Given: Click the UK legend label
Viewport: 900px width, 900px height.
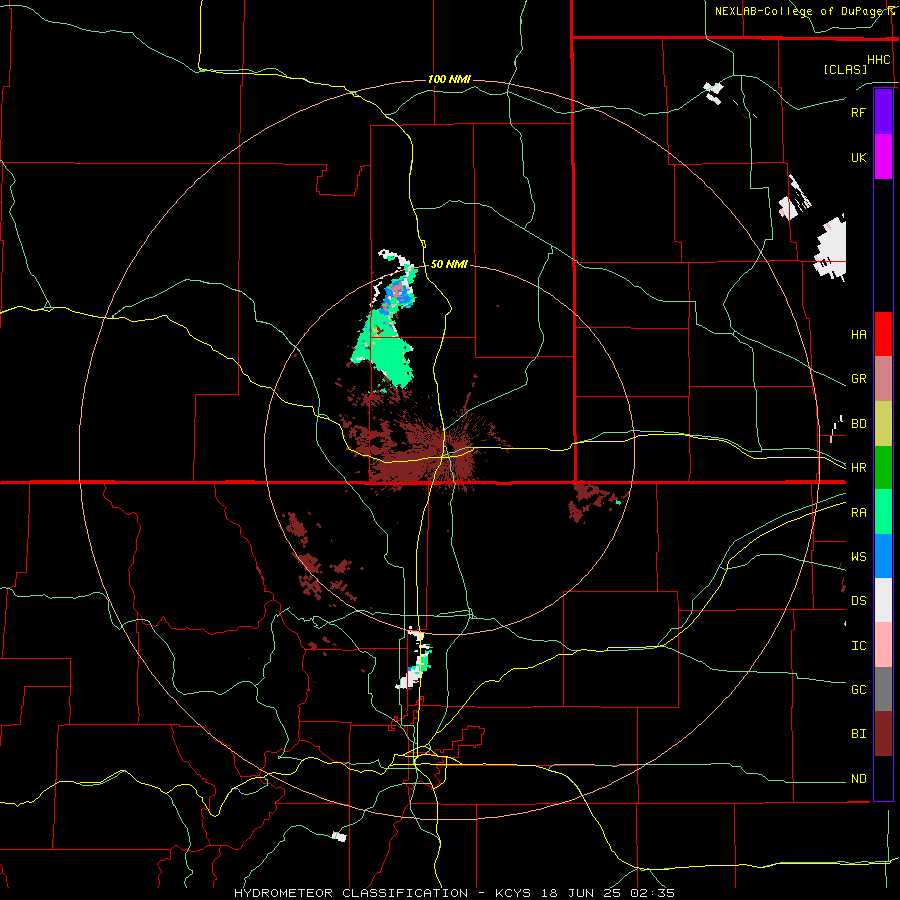Looking at the screenshot, I should pos(858,157).
